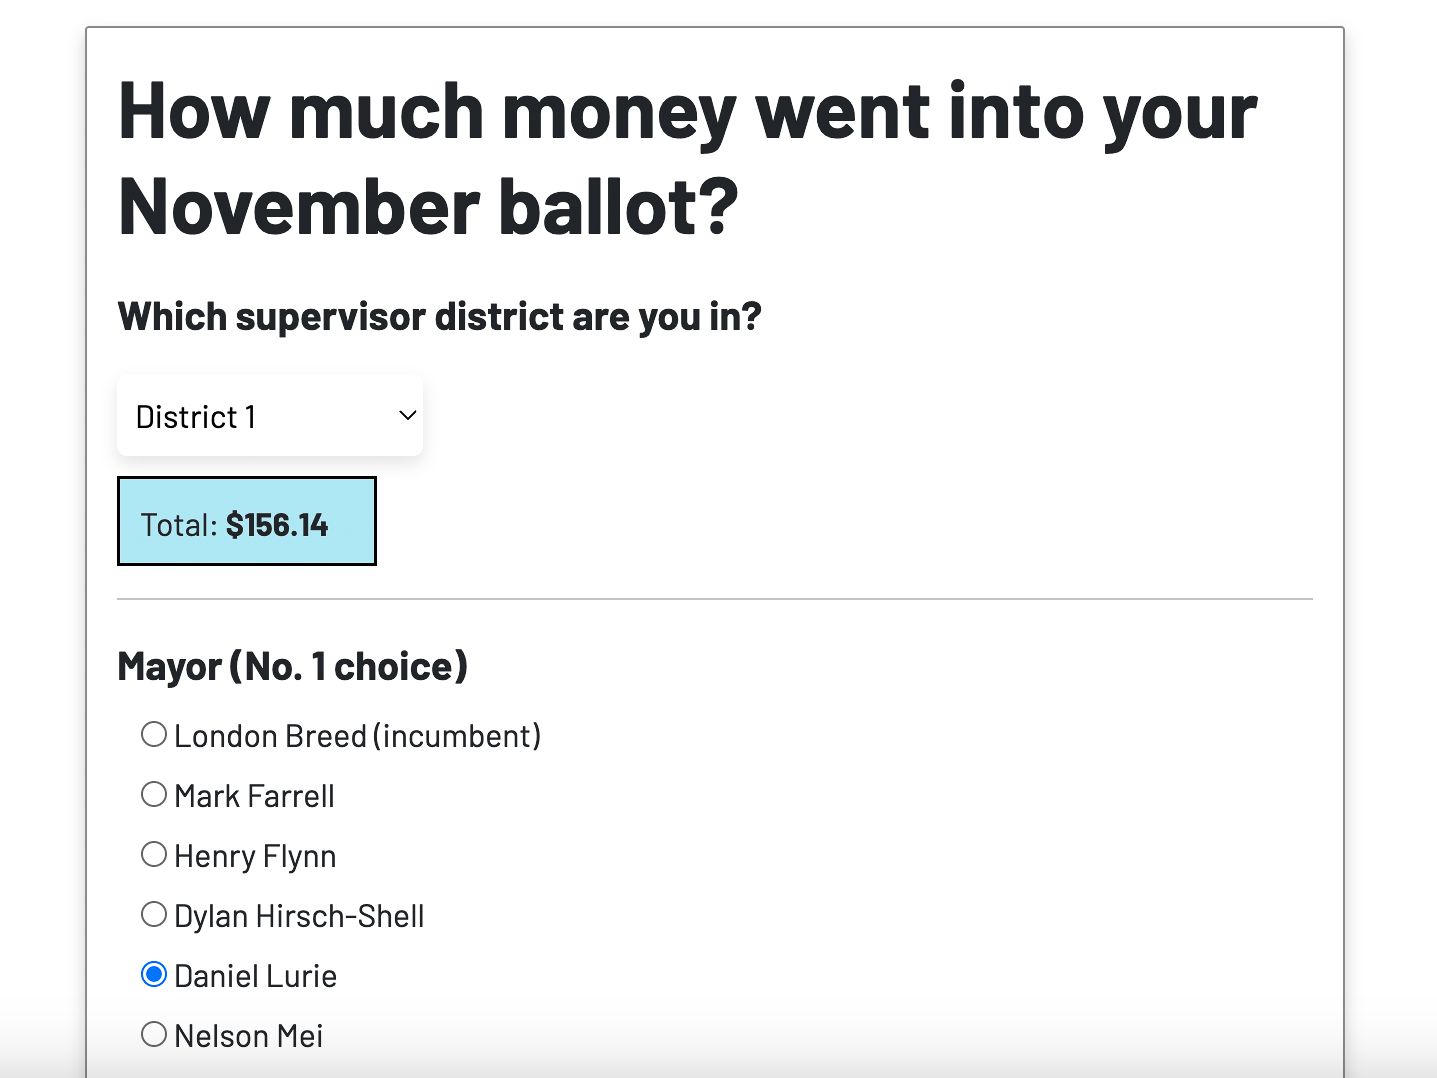Select Nelson Mei as No. 1 choice
The height and width of the screenshot is (1078, 1437).
(154, 1034)
